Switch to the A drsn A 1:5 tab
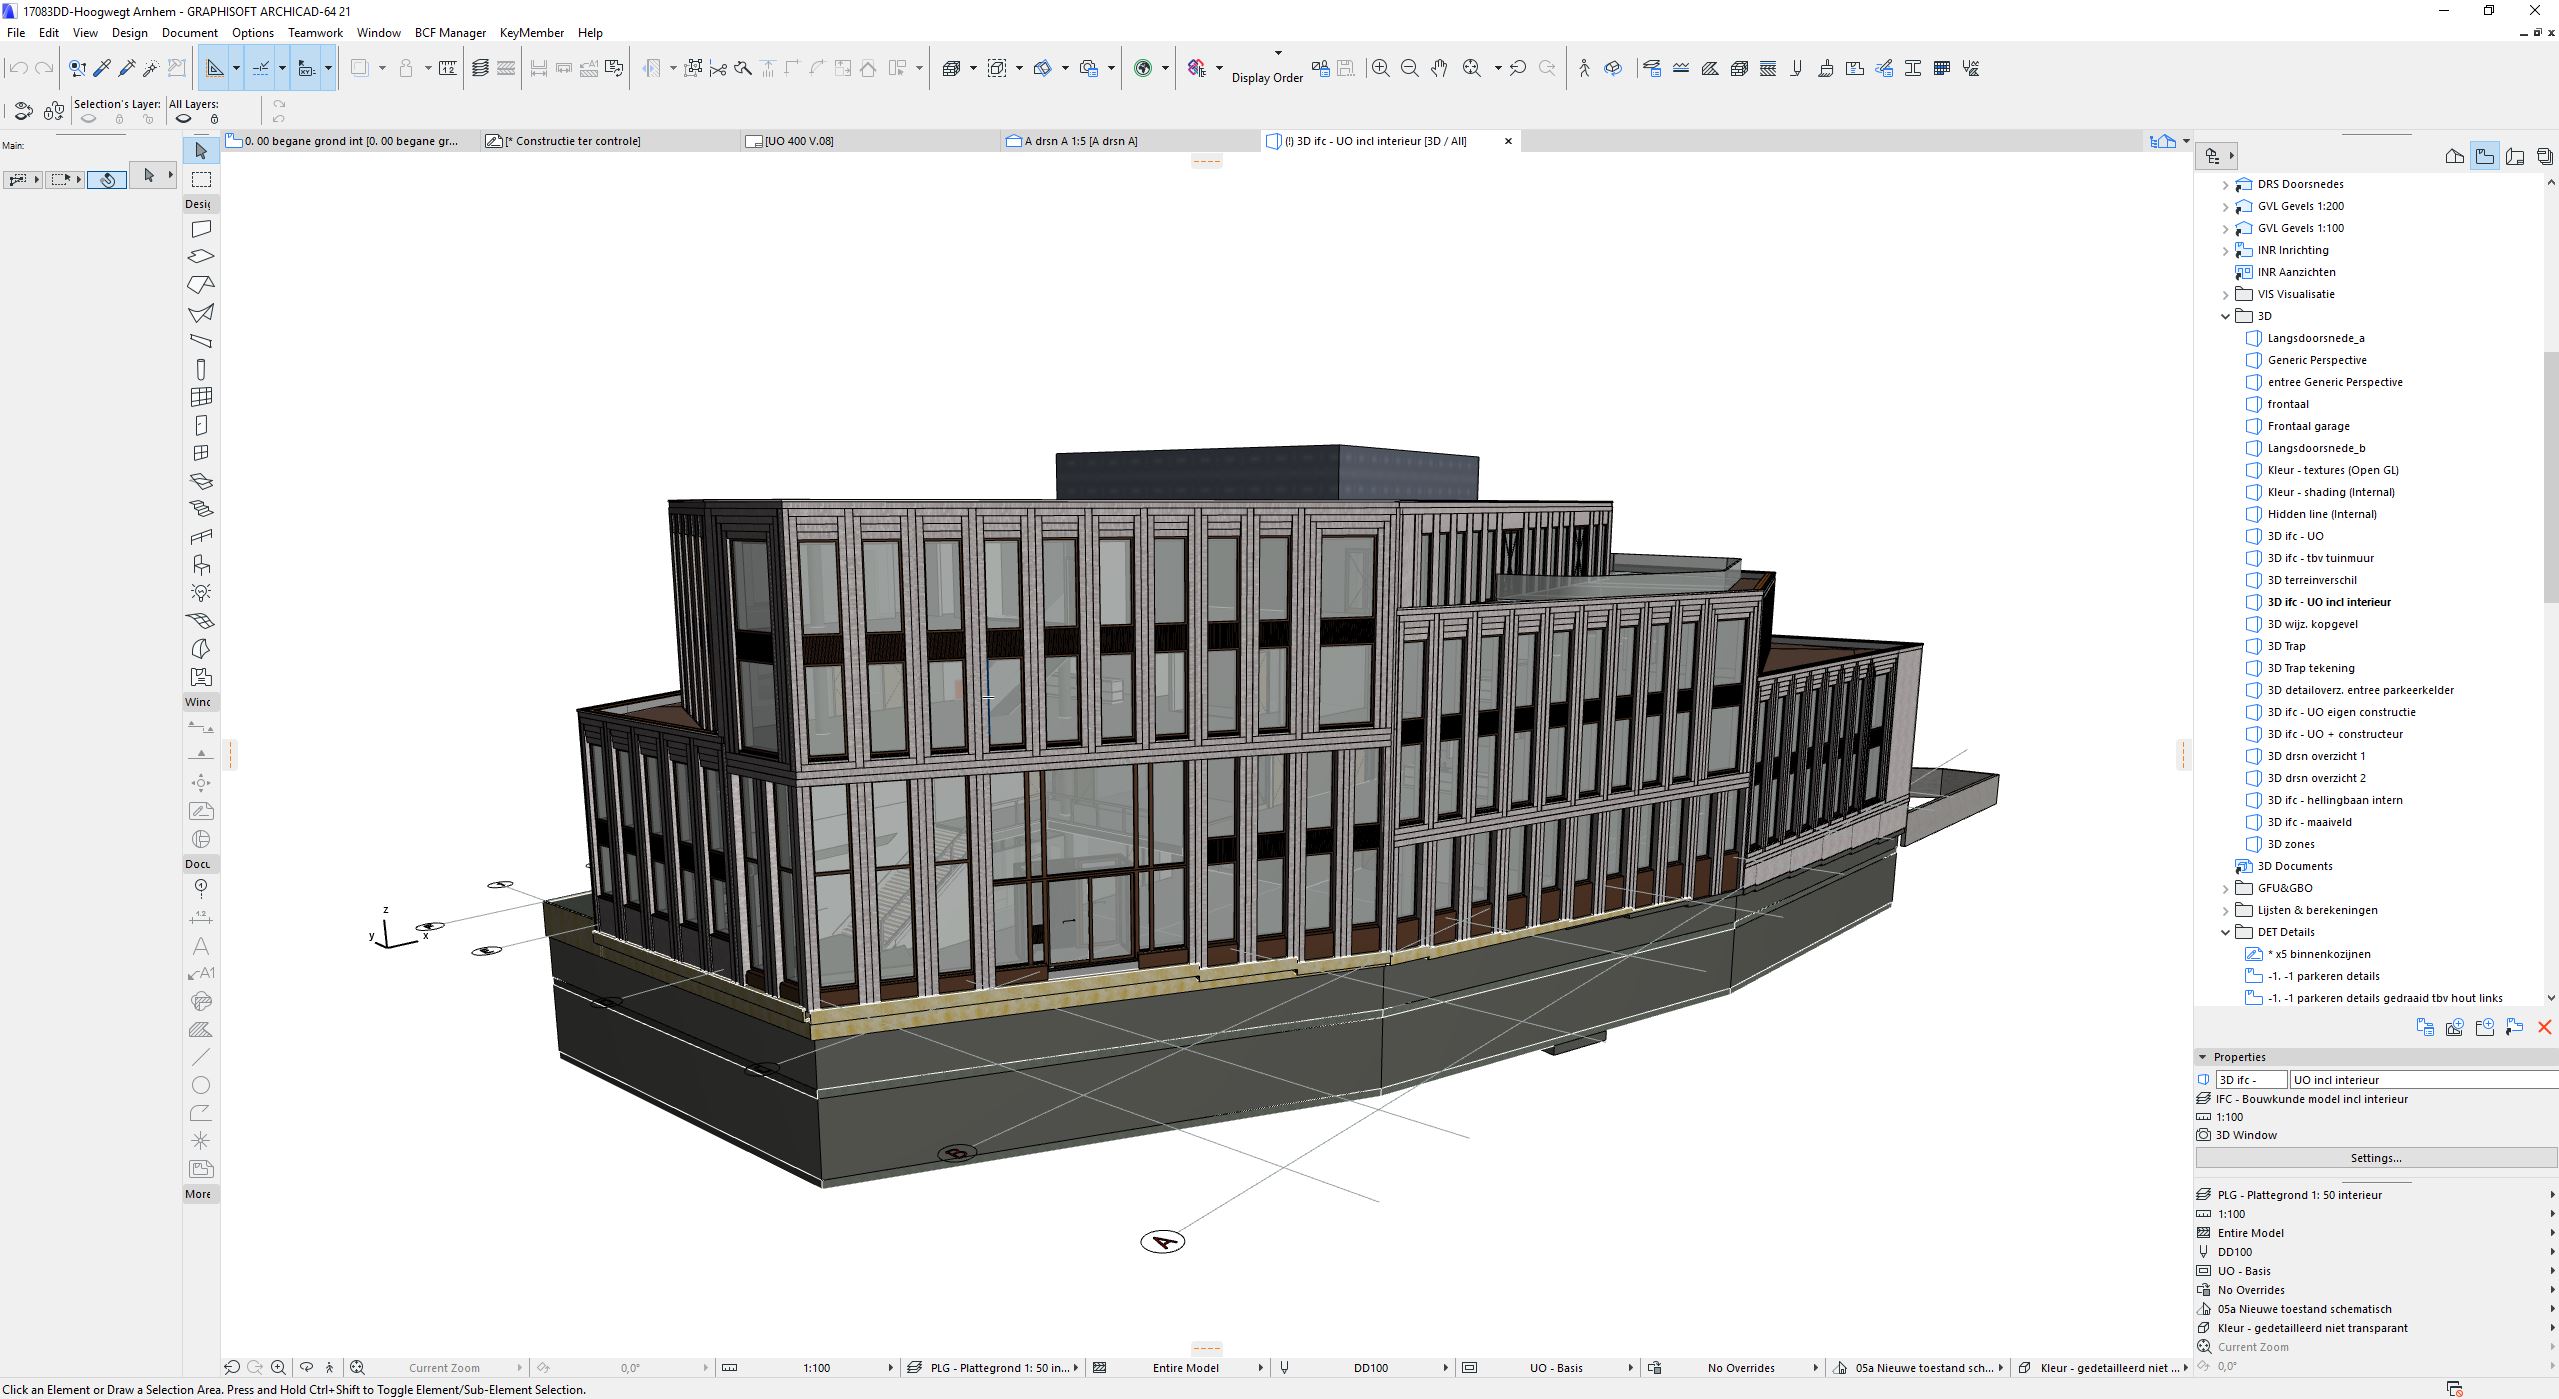 tap(1130, 141)
